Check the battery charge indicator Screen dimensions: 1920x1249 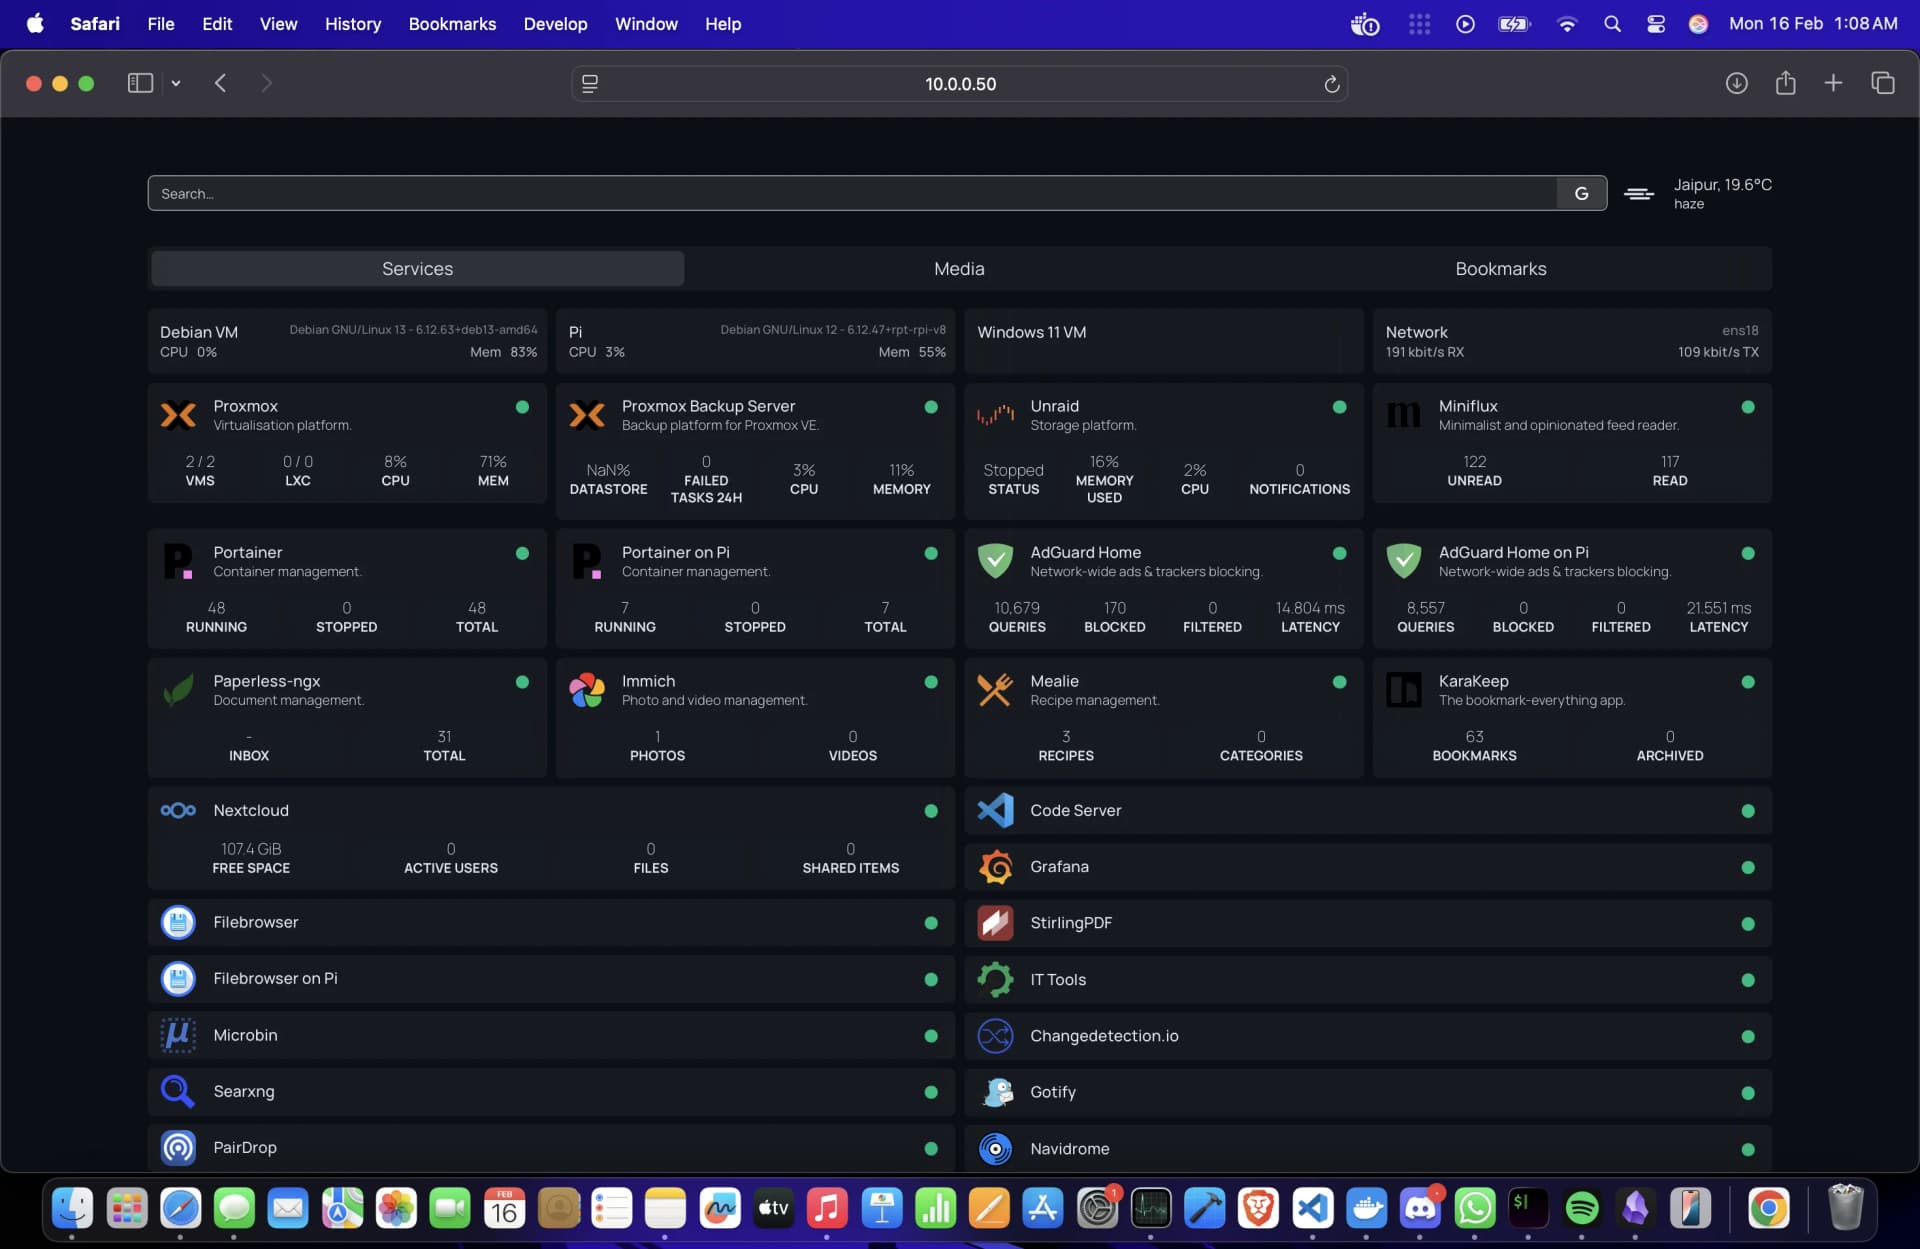coord(1513,24)
